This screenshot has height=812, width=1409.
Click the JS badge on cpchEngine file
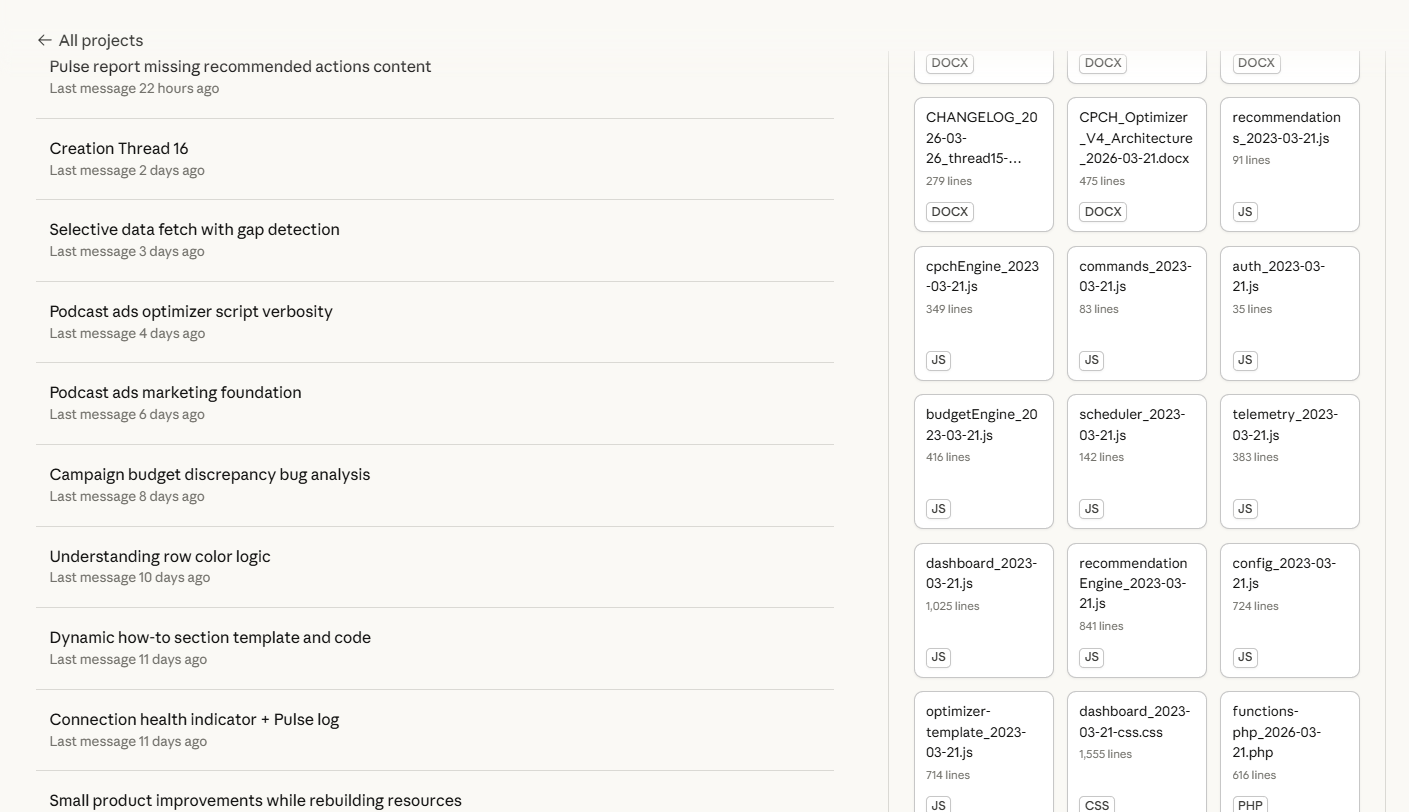click(938, 360)
